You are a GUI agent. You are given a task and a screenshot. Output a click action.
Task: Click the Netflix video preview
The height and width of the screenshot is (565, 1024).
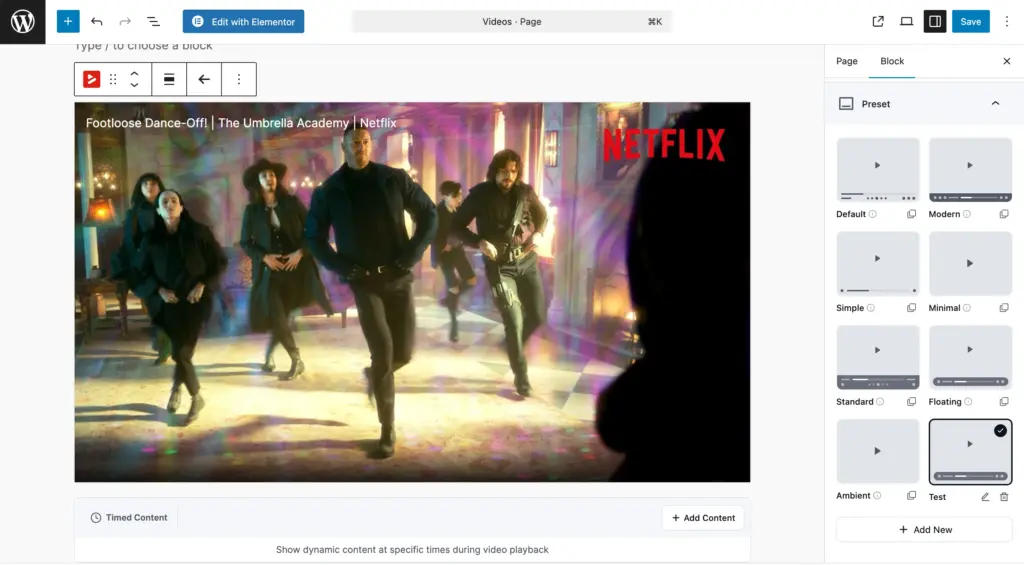point(412,292)
